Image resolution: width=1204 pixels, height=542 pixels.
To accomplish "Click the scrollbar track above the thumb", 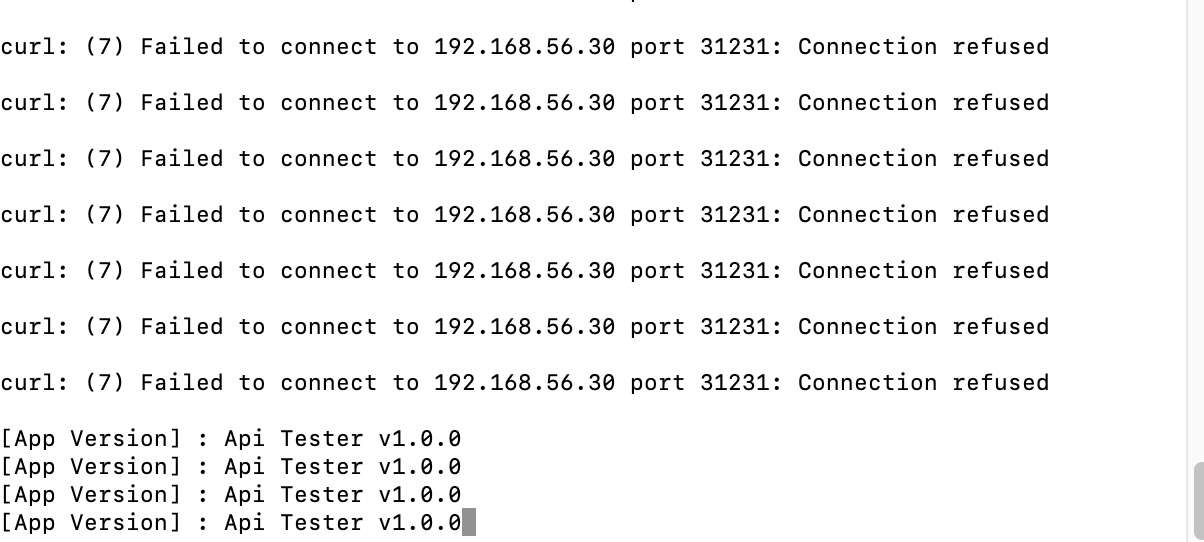I will tap(1198, 230).
